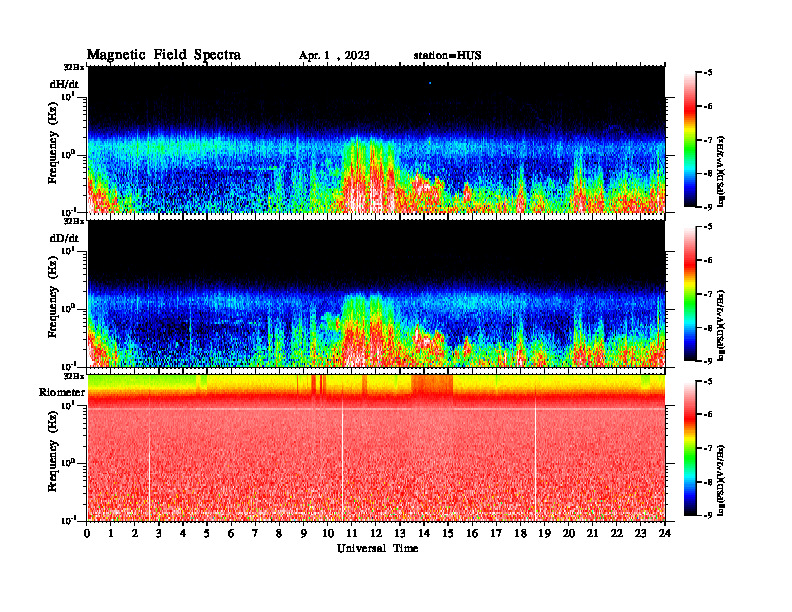Click hour label '18' on Universal Time axis
792x612 pixels.
(520, 534)
